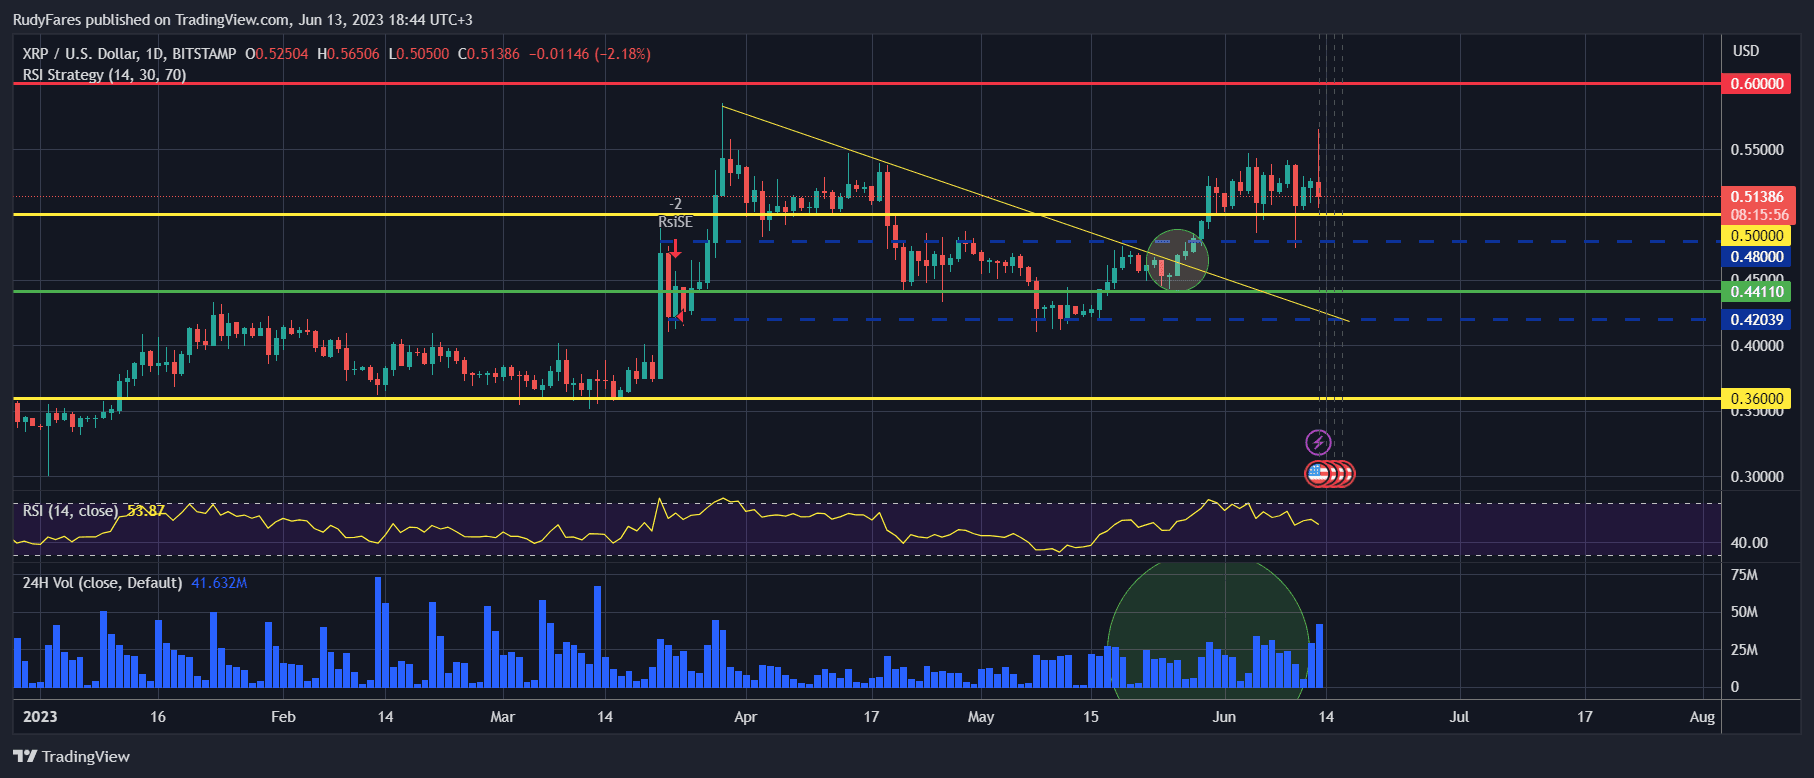Image resolution: width=1814 pixels, height=778 pixels.
Task: Click the TradingView logo in the corner
Action: (x=71, y=756)
